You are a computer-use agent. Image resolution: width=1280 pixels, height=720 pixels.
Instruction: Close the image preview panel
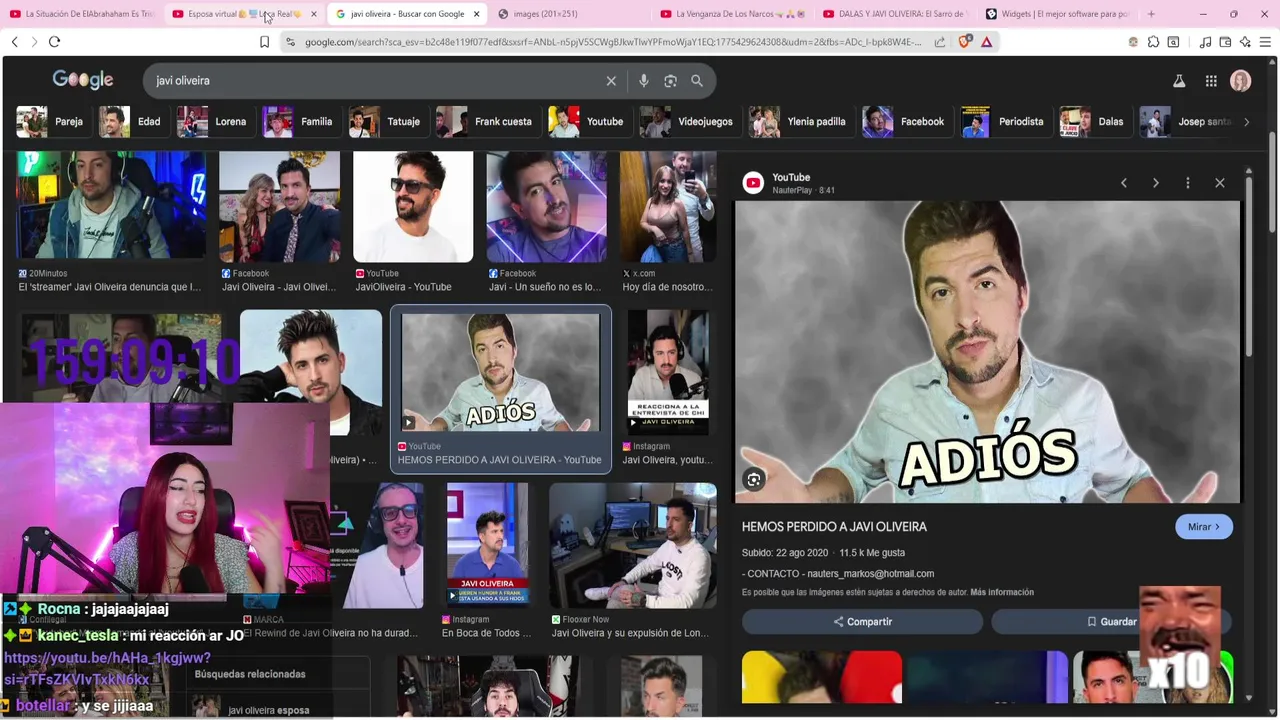point(1220,183)
